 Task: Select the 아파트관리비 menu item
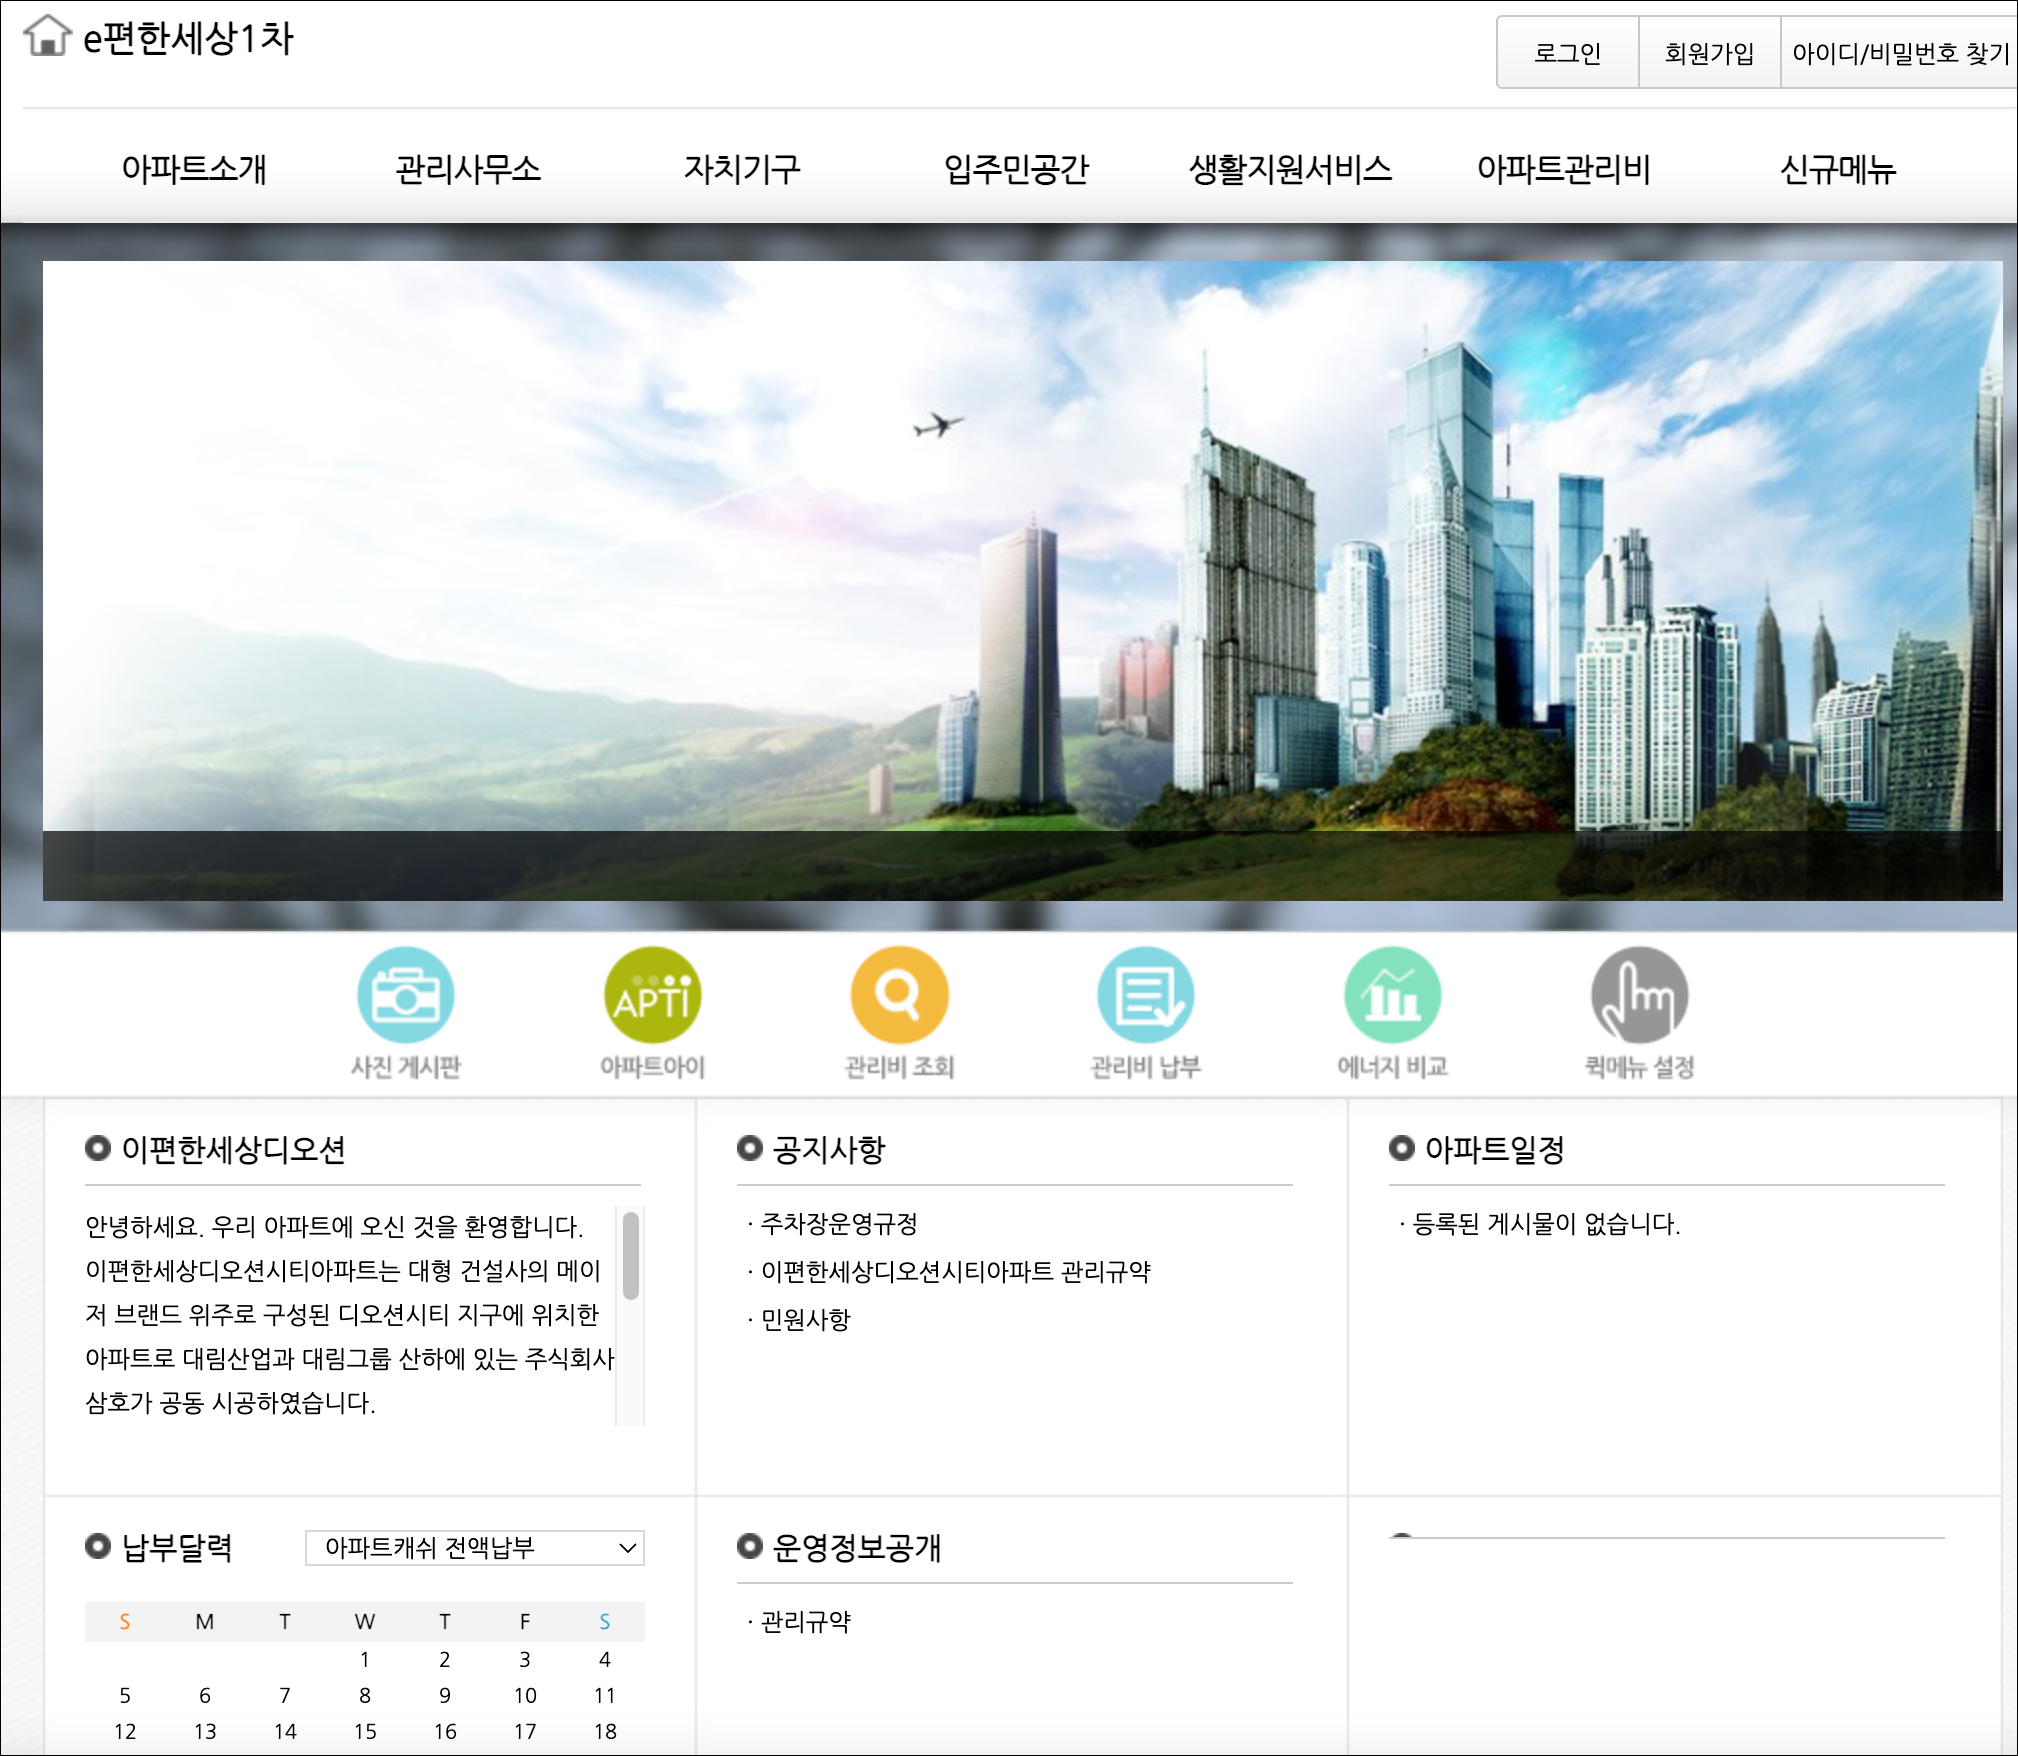click(x=1563, y=168)
